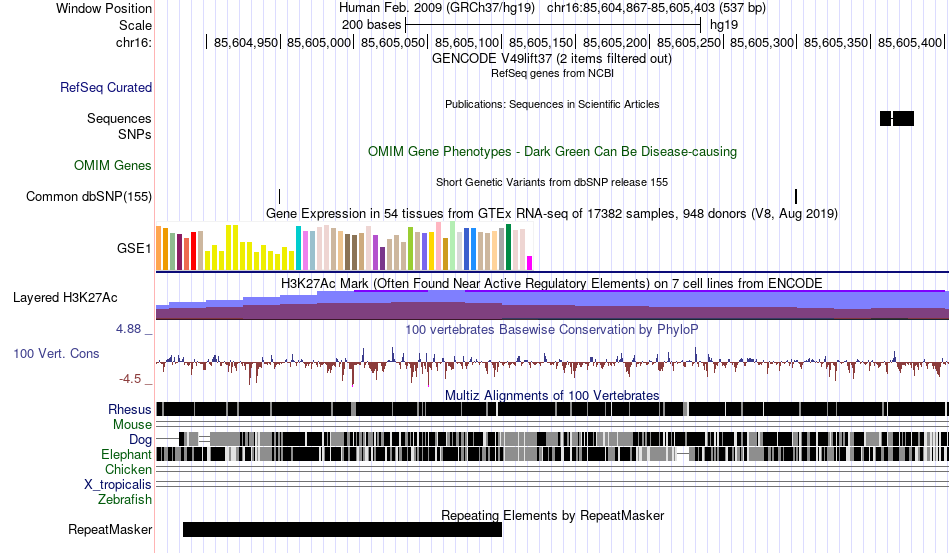Click Publications: Sequences in Scientific Articles title
950x553 pixels.
(x=552, y=104)
